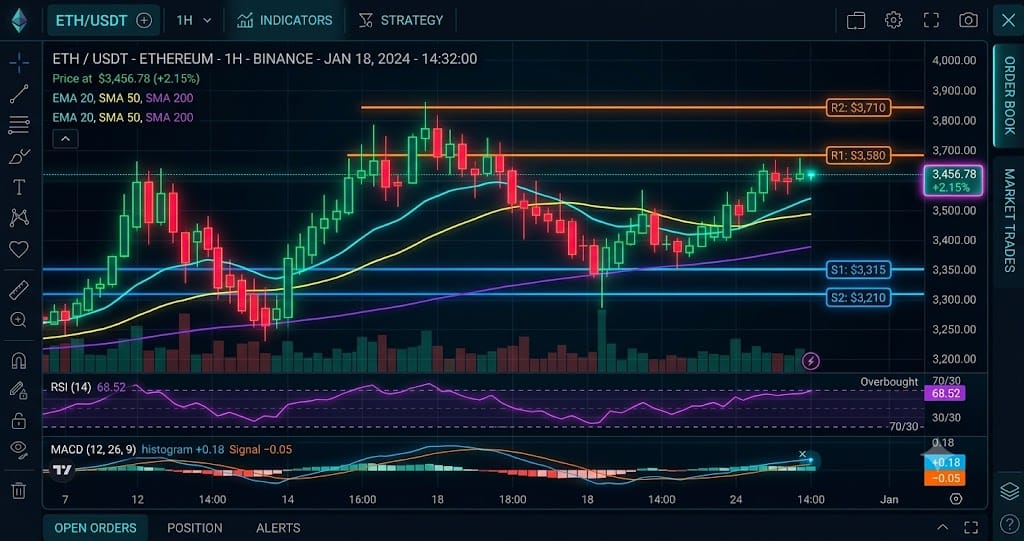Add symbol with the plus icon next to ETH/USDT
The image size is (1024, 541).
coord(144,20)
